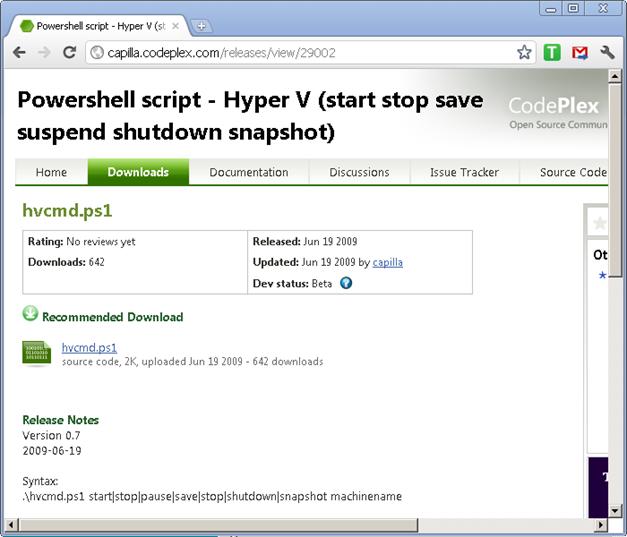Click the browser Back arrow
The height and width of the screenshot is (537, 627).
(x=19, y=52)
